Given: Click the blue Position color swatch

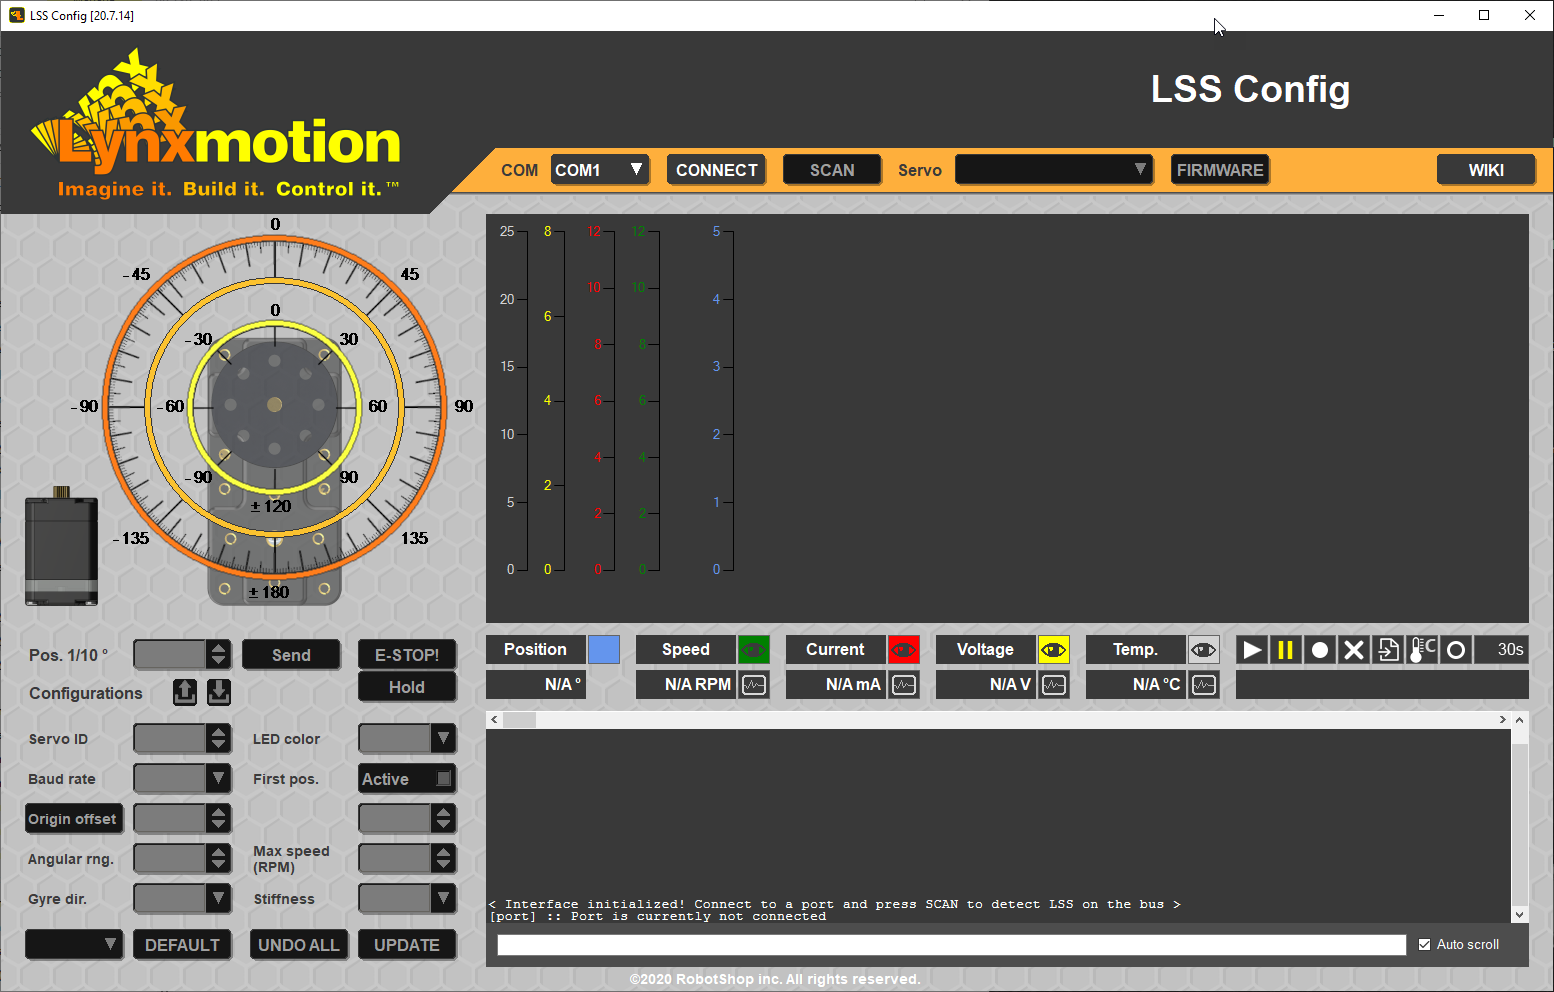Looking at the screenshot, I should [x=604, y=650].
